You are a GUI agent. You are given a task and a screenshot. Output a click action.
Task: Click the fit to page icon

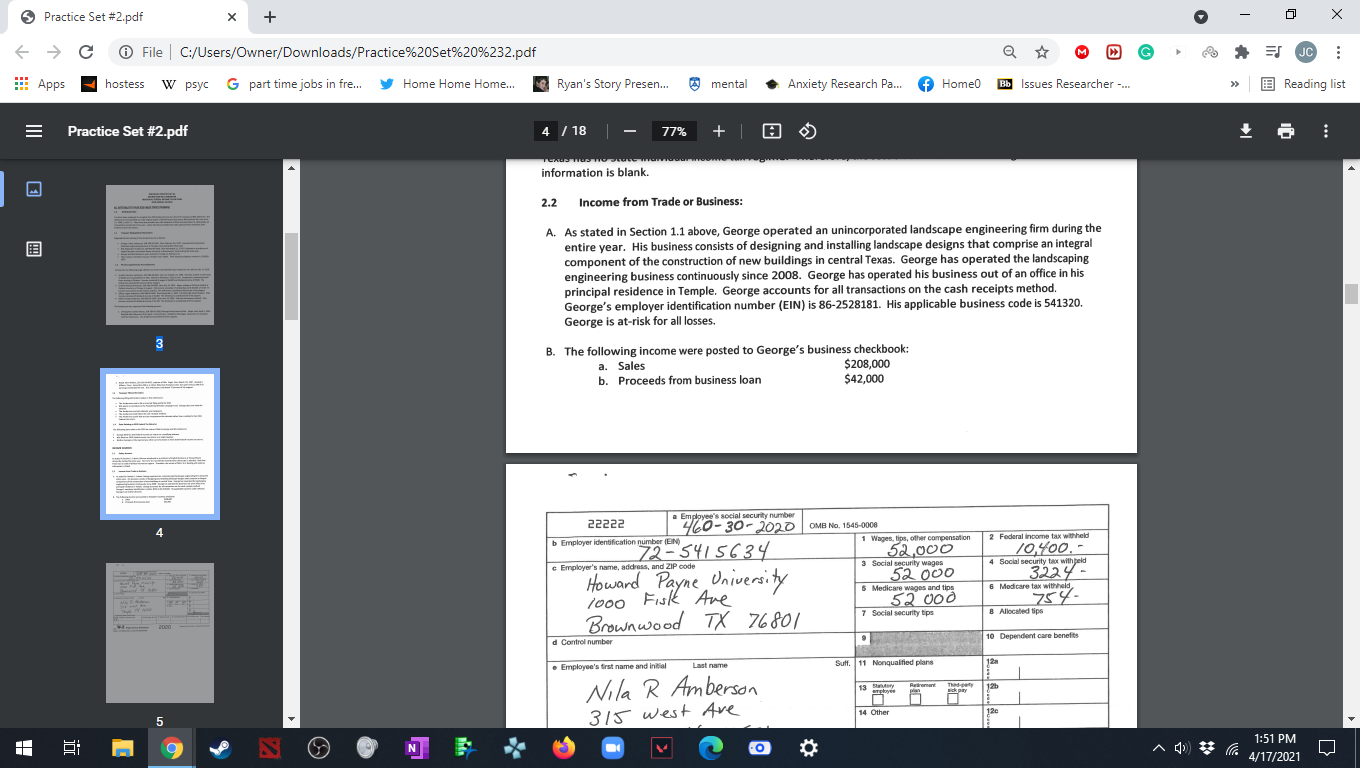771,131
